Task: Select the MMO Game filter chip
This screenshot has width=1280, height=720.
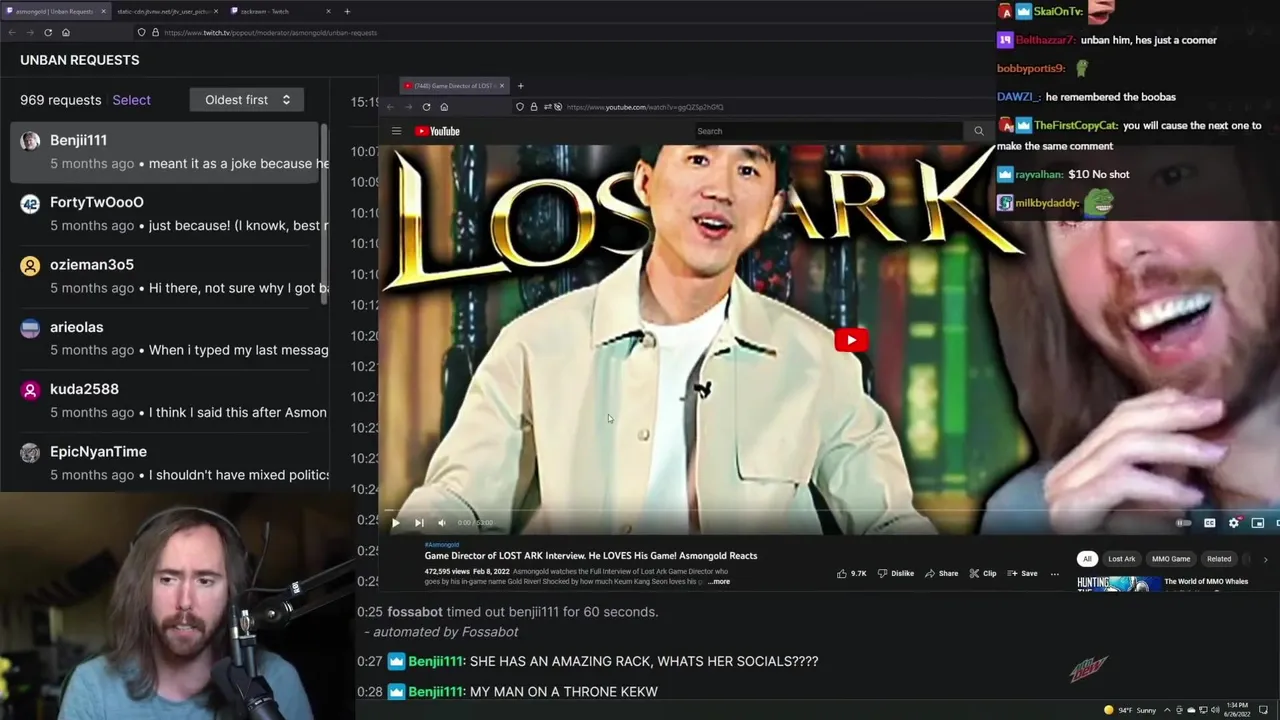Action: (x=1171, y=559)
